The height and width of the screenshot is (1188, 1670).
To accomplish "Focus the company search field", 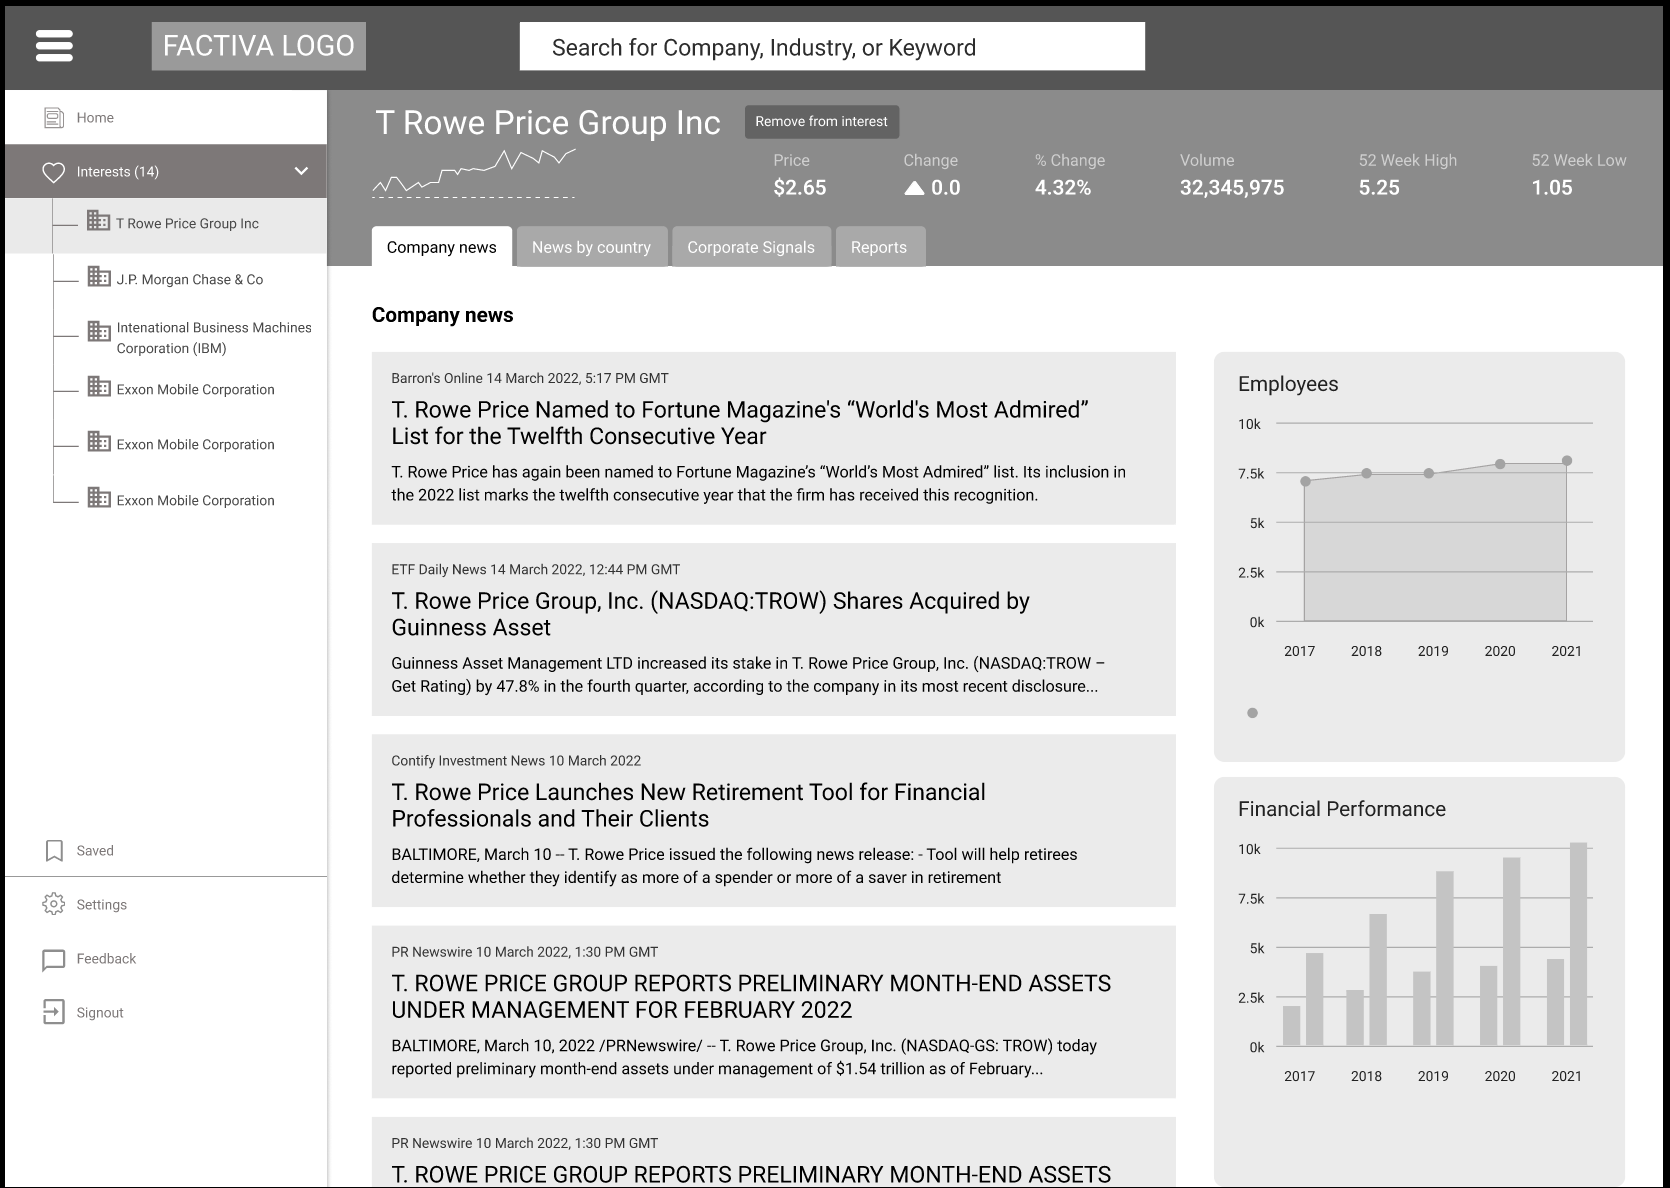I will [832, 47].
